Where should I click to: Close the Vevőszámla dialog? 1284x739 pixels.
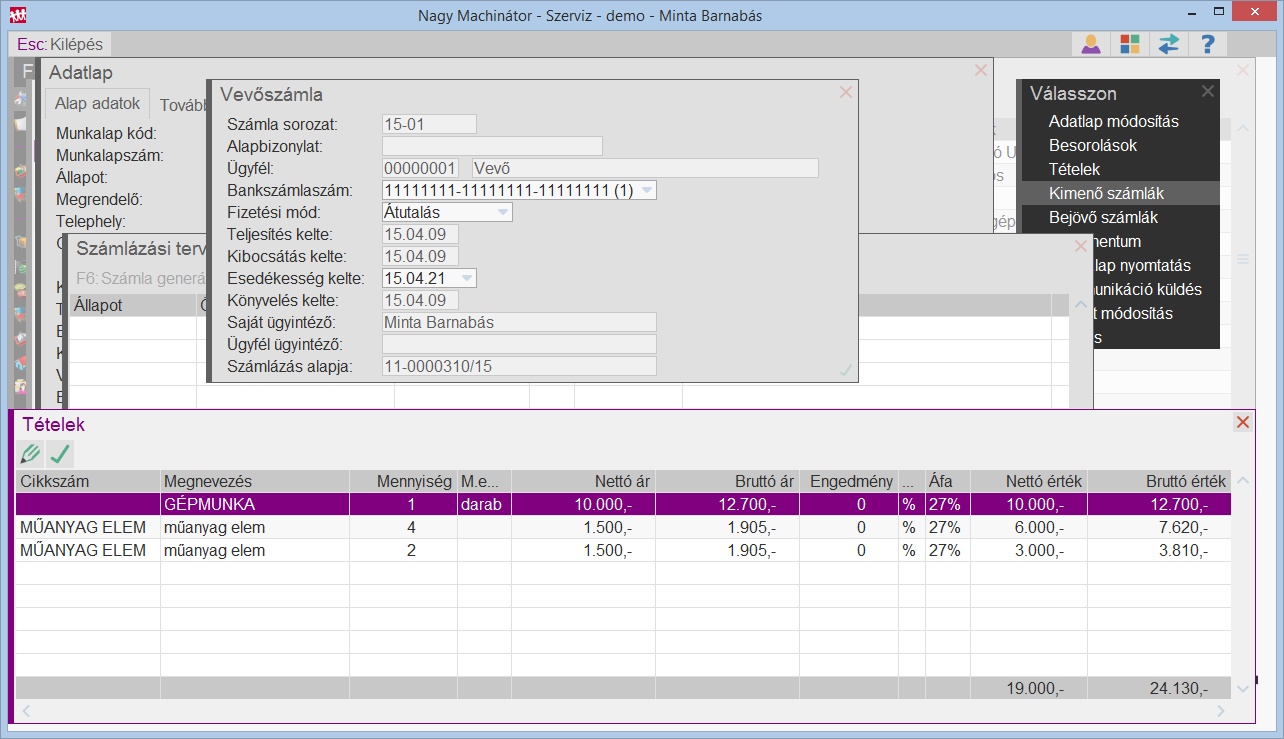pos(846,92)
